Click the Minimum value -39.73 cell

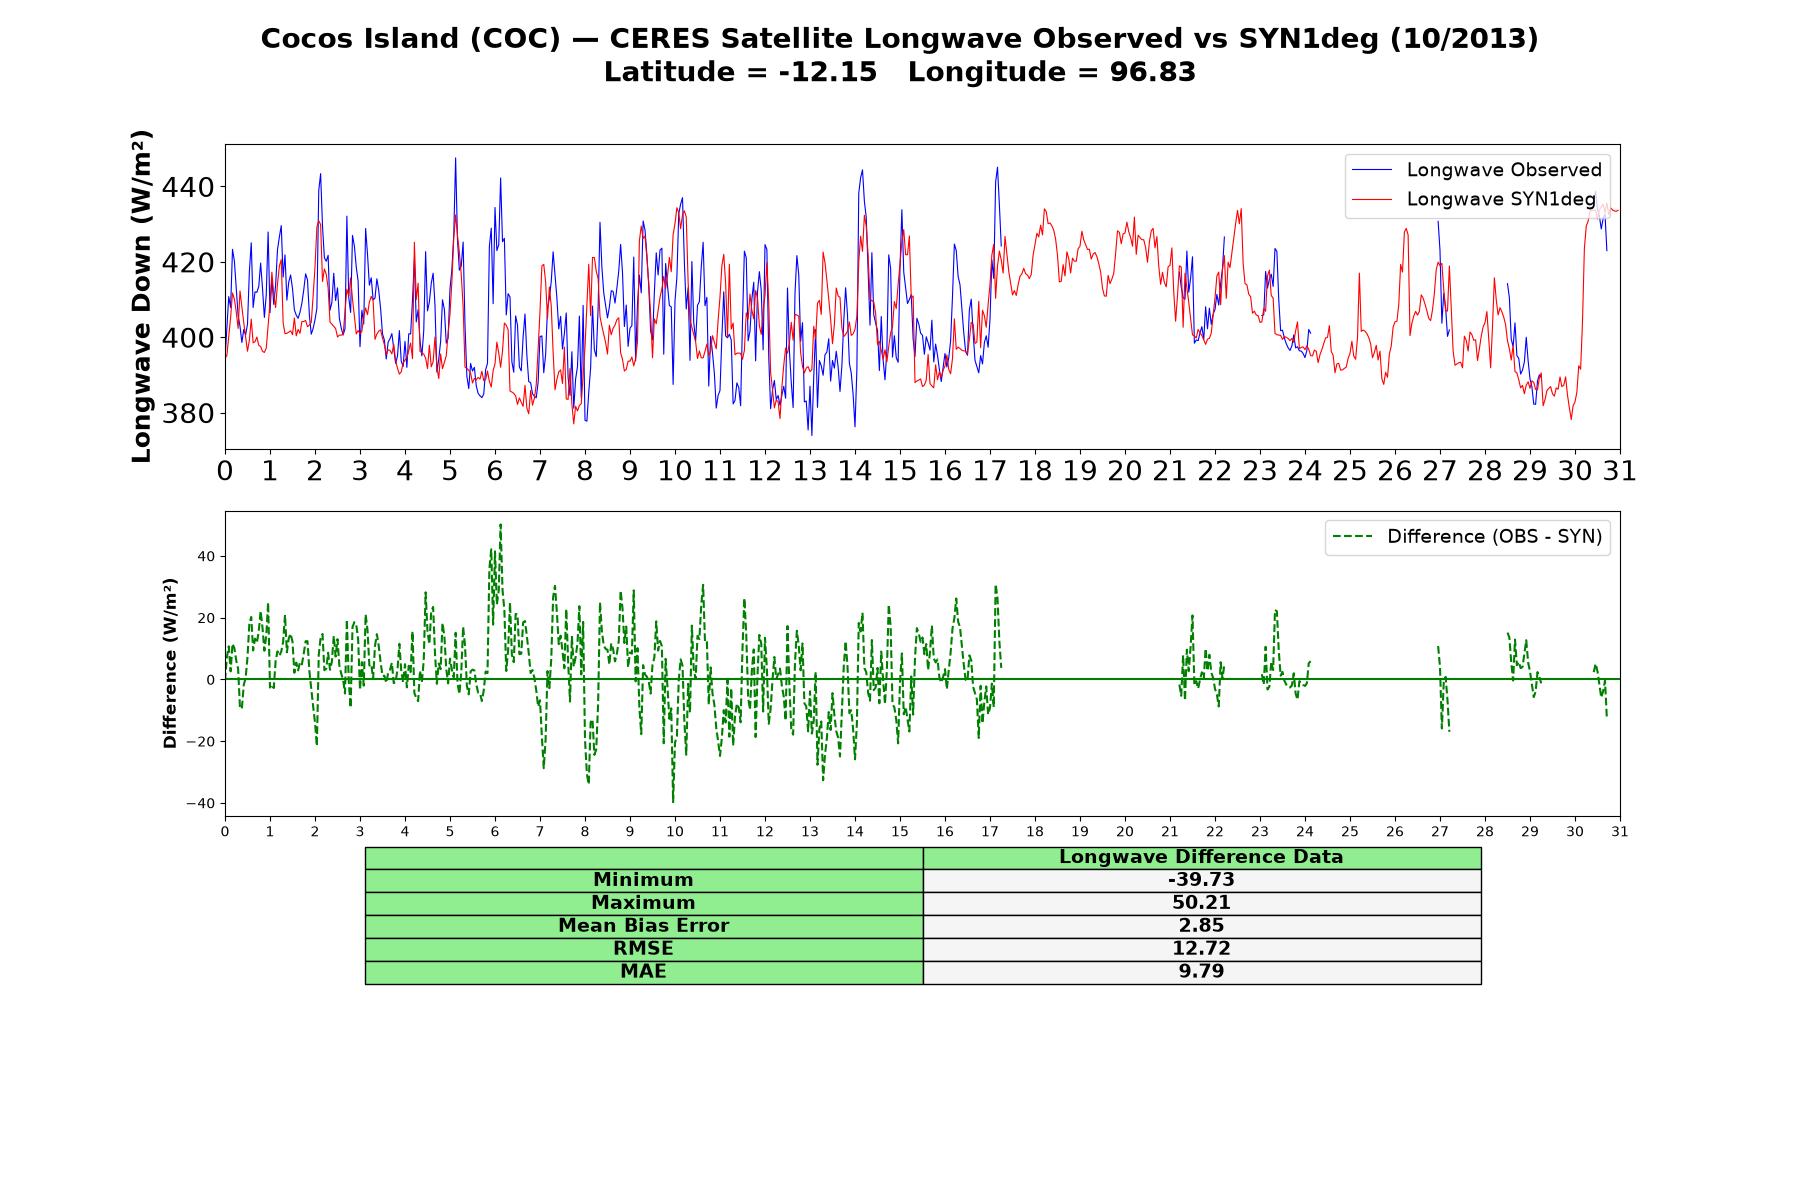(1201, 880)
